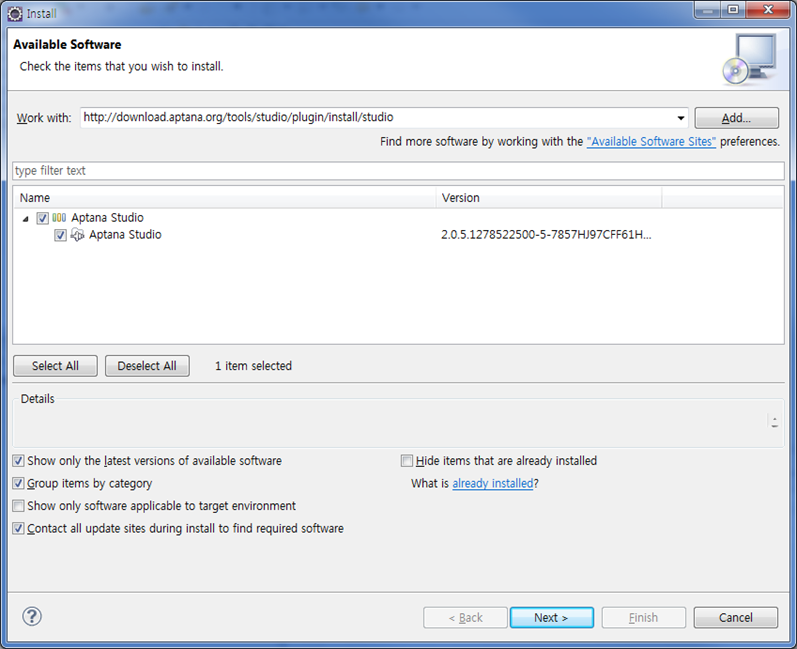Click the Add... button
This screenshot has height=649, width=797.
[736, 118]
